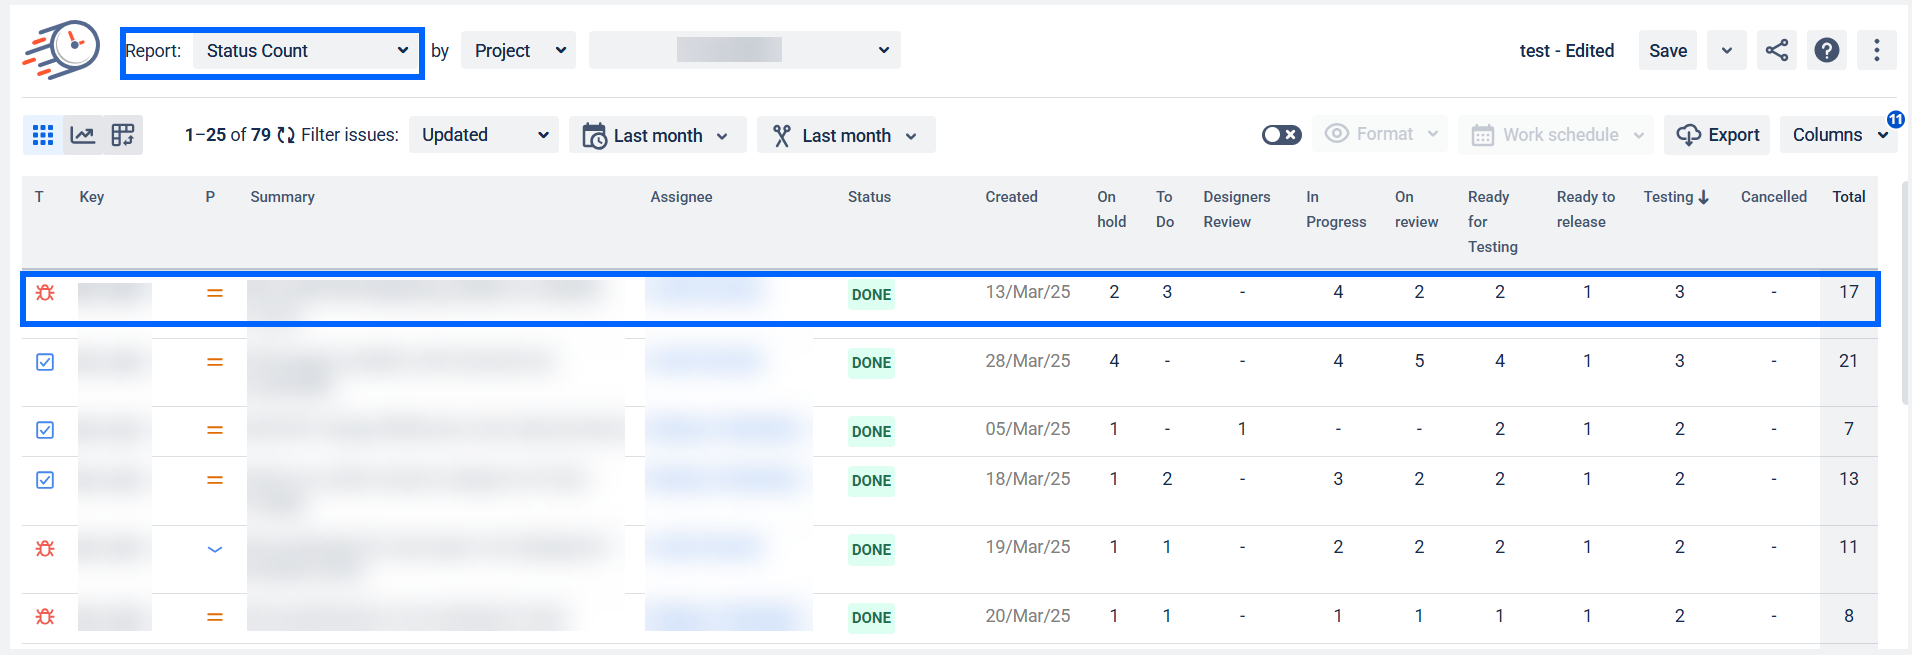1912x655 pixels.
Task: Expand the arrow next to Save
Action: tap(1727, 50)
